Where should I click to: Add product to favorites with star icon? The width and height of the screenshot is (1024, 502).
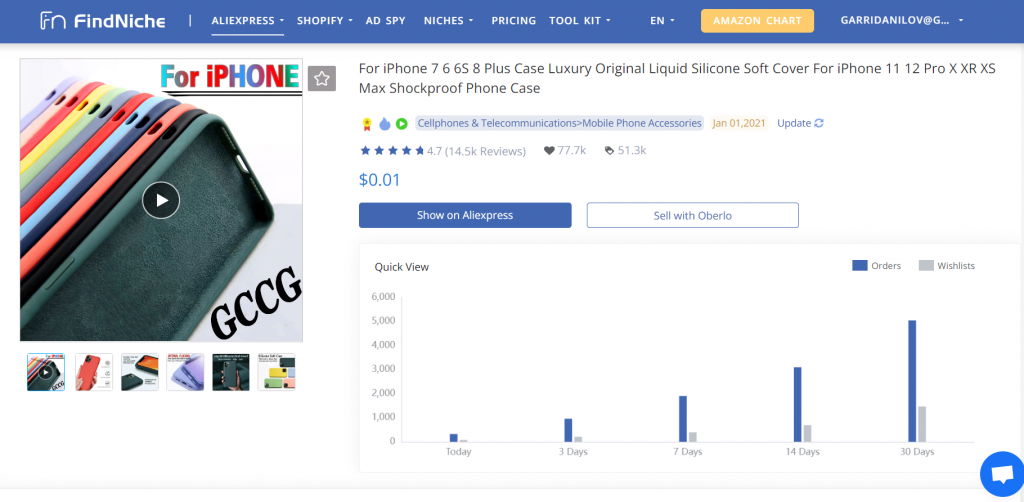click(321, 79)
